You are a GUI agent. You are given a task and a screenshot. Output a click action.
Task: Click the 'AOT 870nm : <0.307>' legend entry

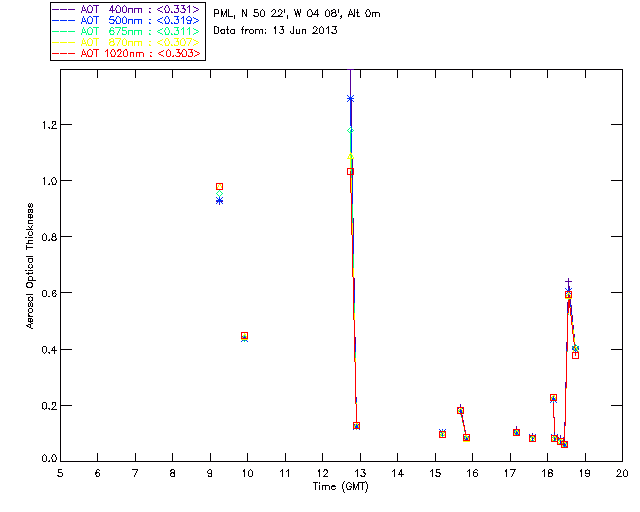[127, 42]
